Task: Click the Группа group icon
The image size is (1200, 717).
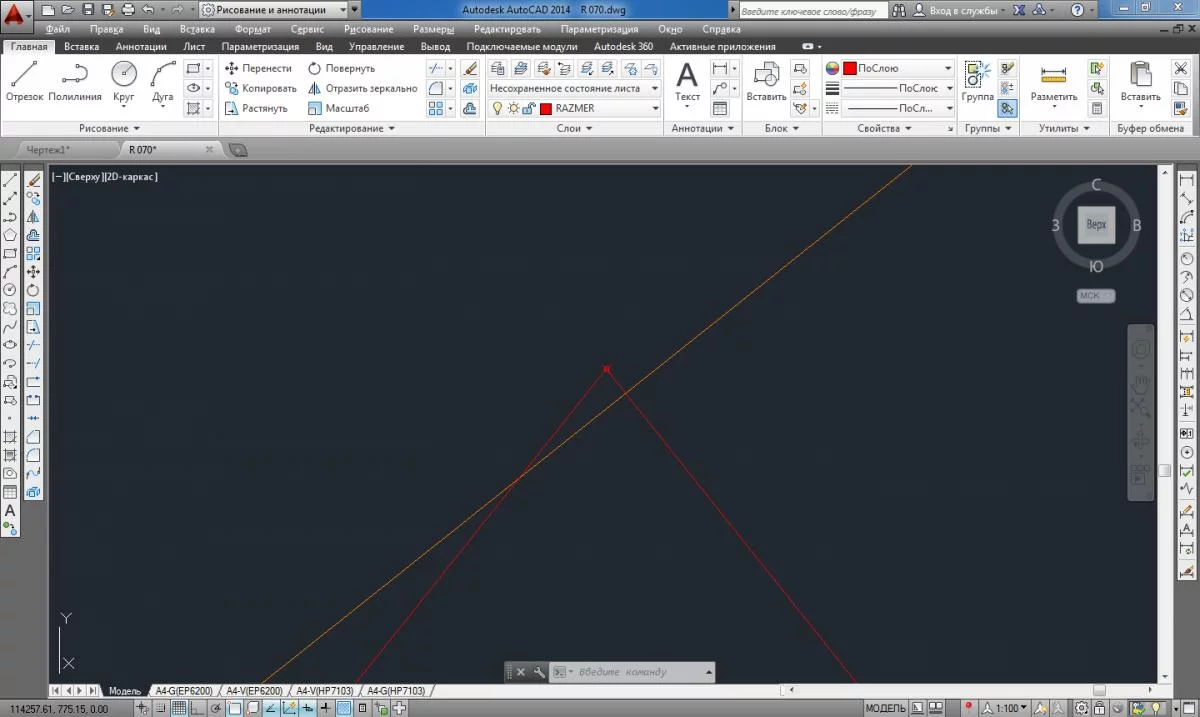Action: point(977,81)
